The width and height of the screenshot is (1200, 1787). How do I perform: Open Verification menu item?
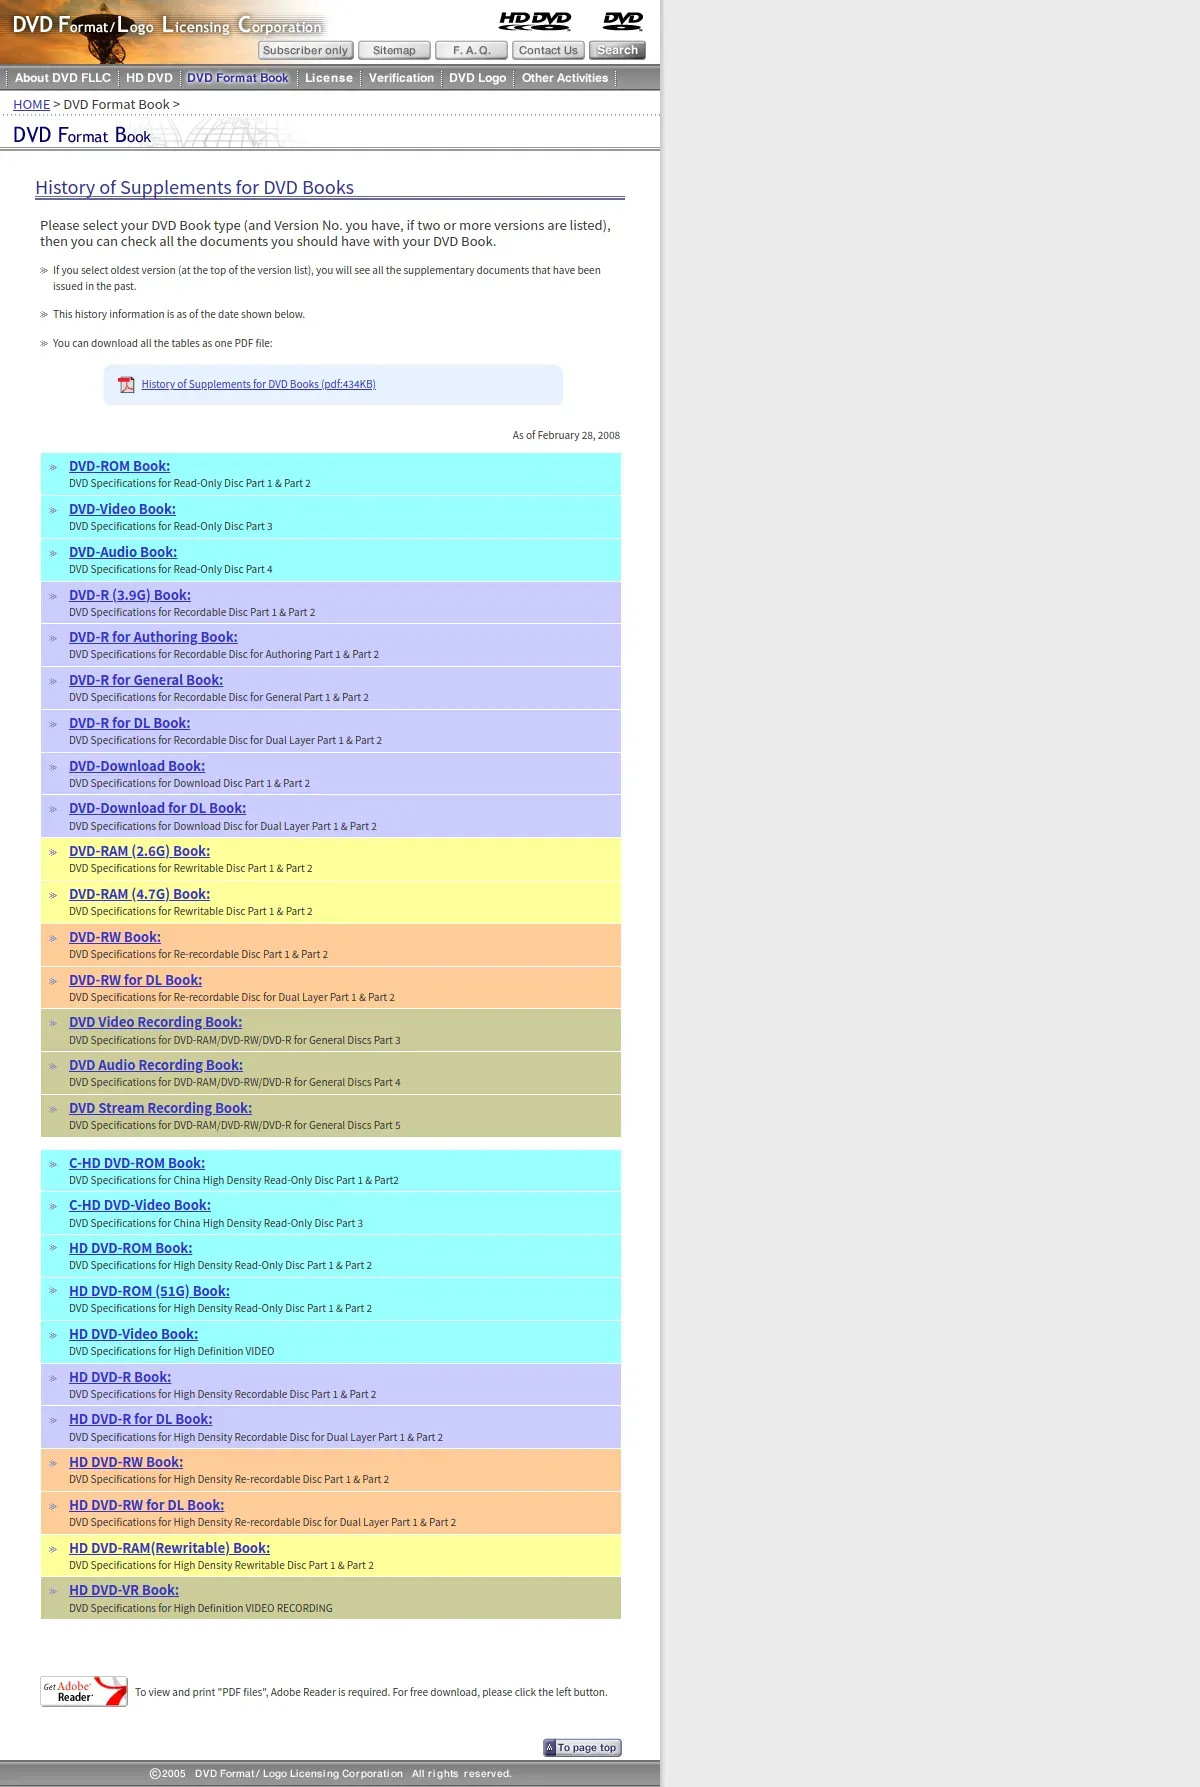click(401, 78)
